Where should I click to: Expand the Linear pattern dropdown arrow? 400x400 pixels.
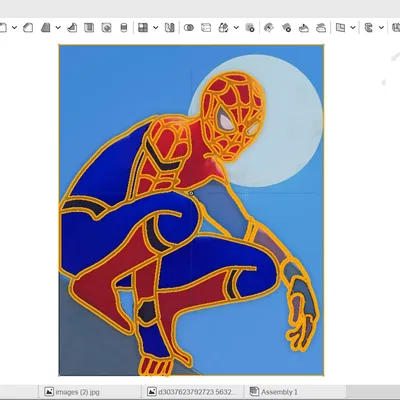(155, 28)
